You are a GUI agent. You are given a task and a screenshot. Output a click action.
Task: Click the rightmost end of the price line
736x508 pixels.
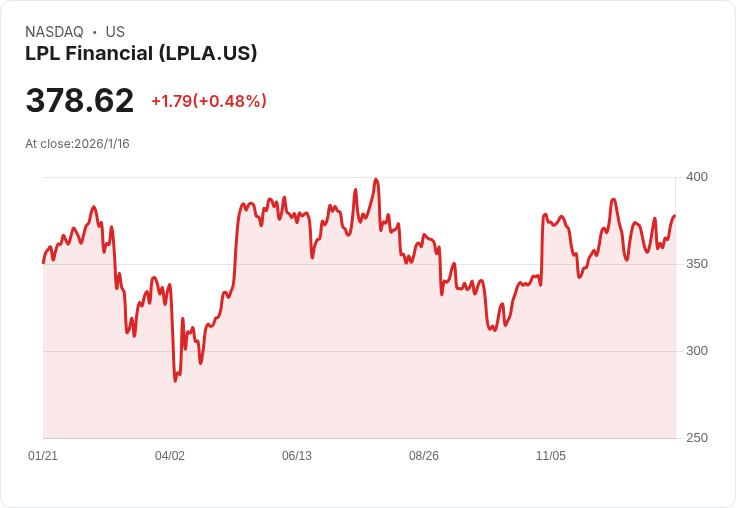675,216
